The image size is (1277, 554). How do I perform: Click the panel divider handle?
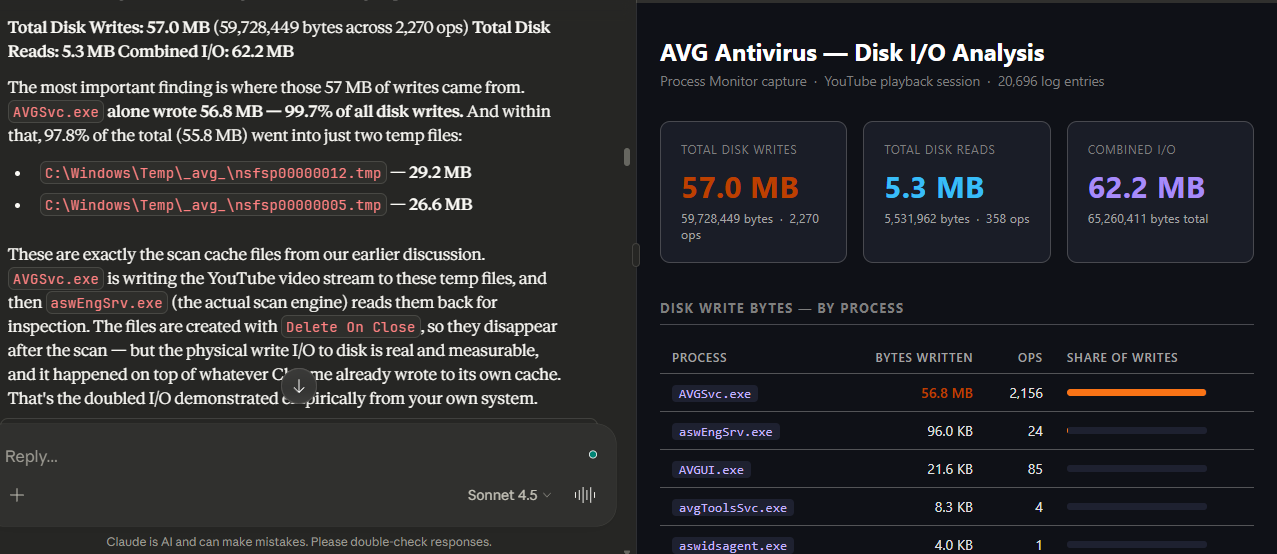point(635,256)
